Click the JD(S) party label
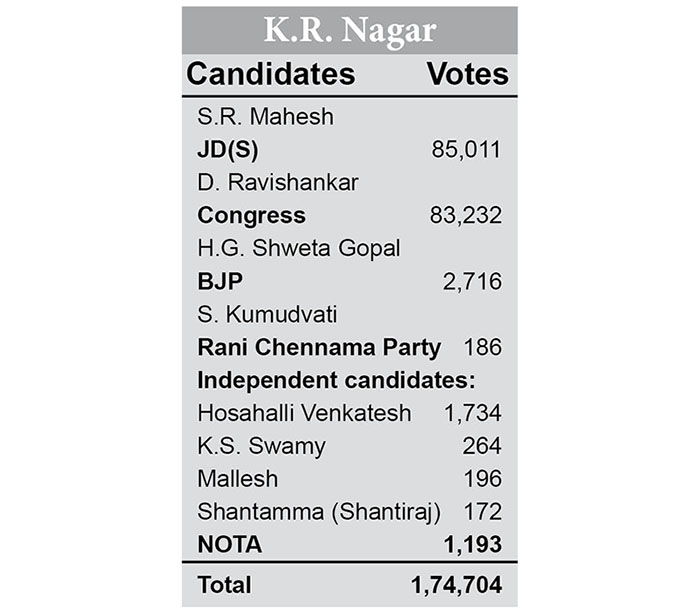The image size is (700, 610). tap(225, 150)
